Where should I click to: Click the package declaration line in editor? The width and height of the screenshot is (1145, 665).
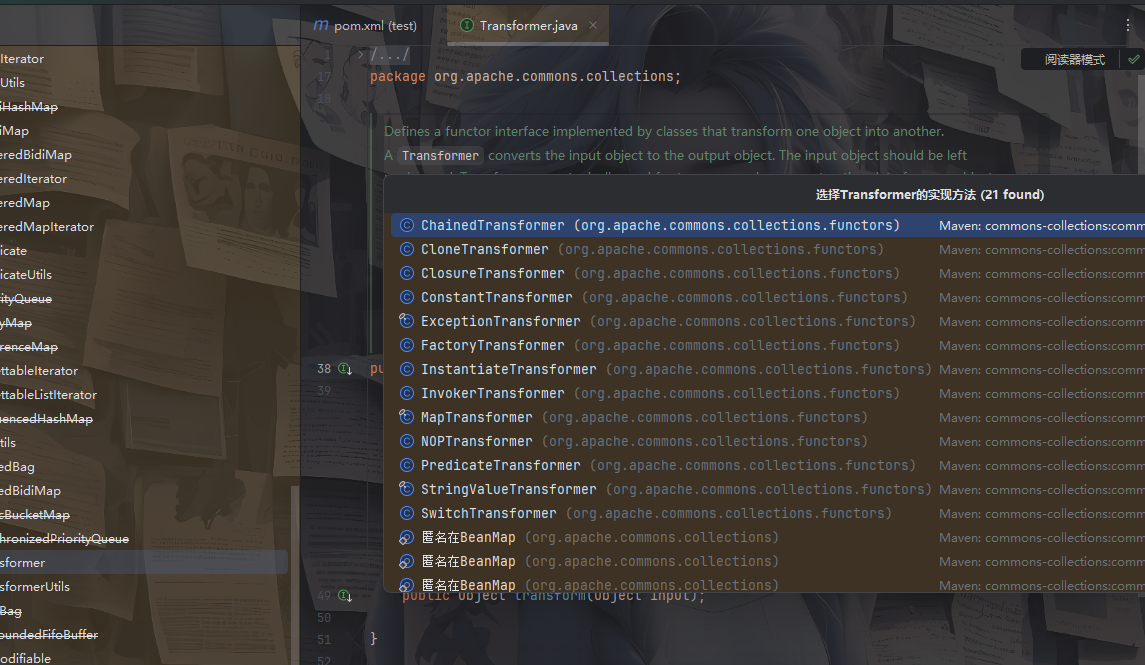tap(525, 77)
